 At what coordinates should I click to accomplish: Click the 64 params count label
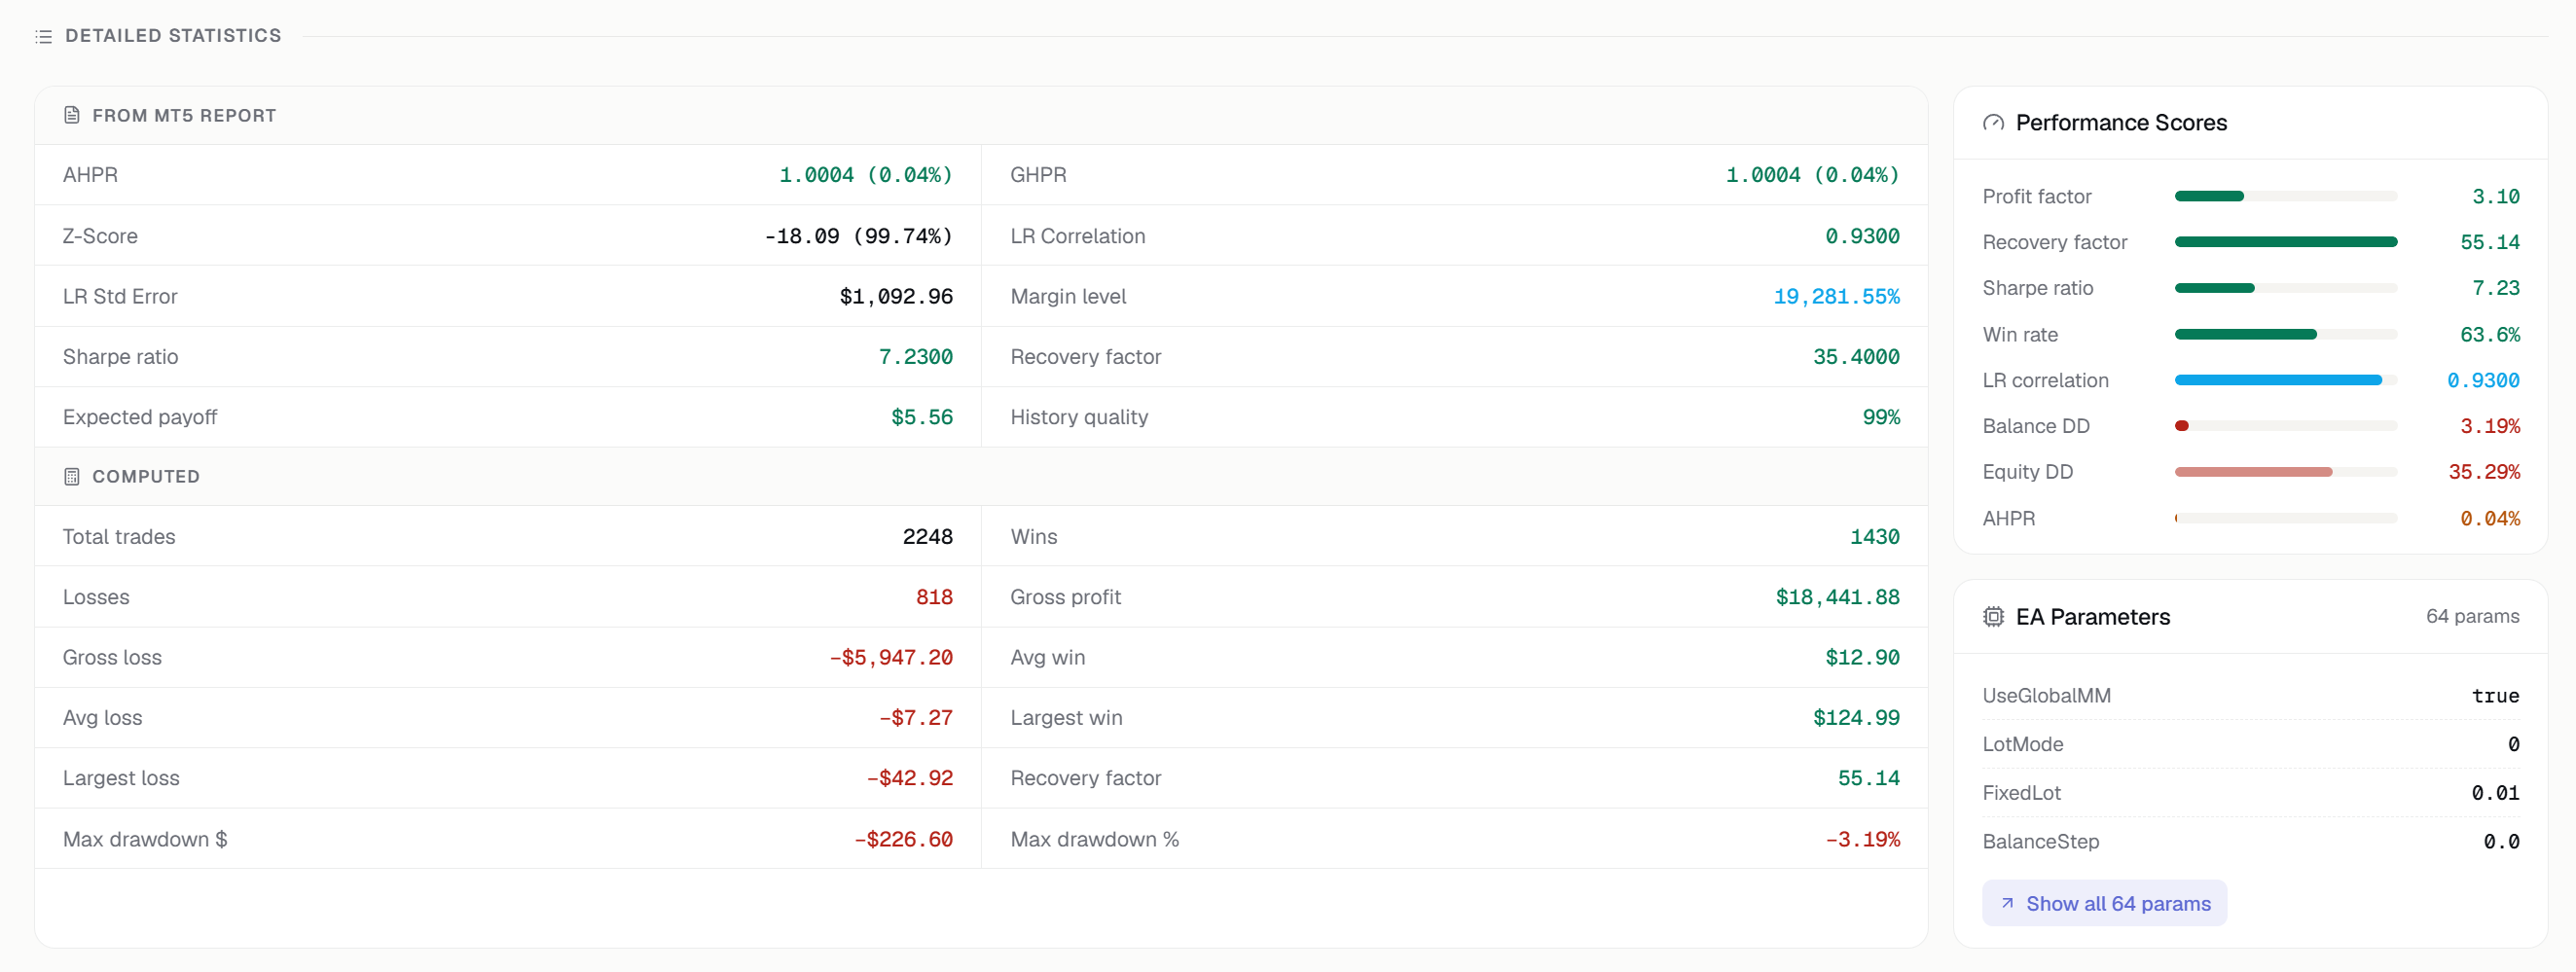pyautogui.click(x=2472, y=617)
